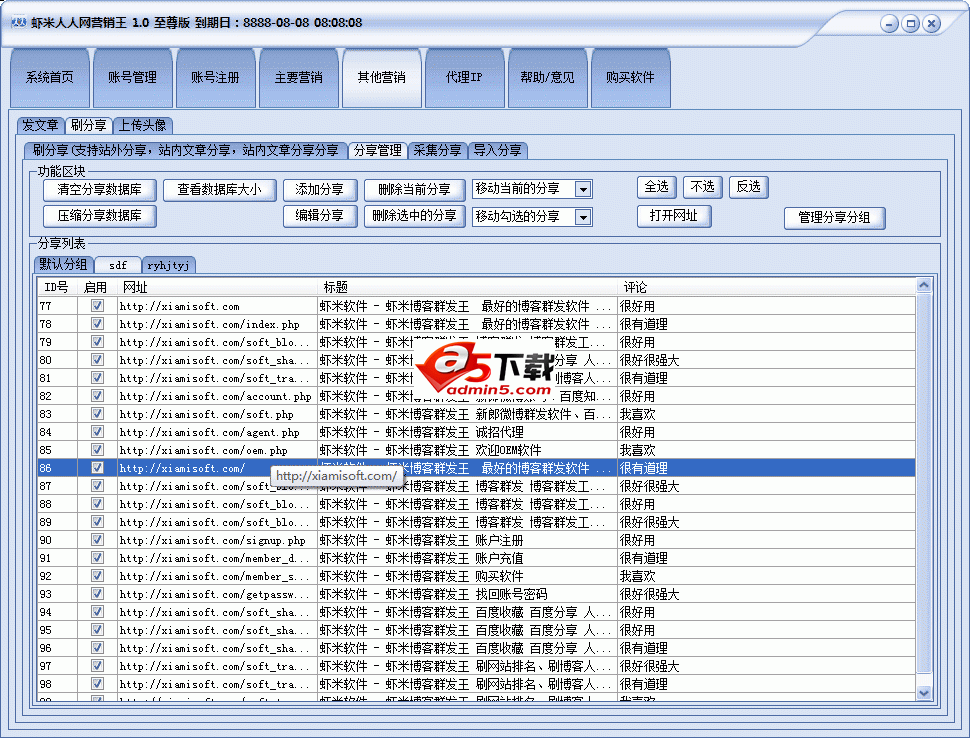Viewport: 970px width, 738px height.
Task: Toggle the checkbox in row 90
Action: [97, 539]
